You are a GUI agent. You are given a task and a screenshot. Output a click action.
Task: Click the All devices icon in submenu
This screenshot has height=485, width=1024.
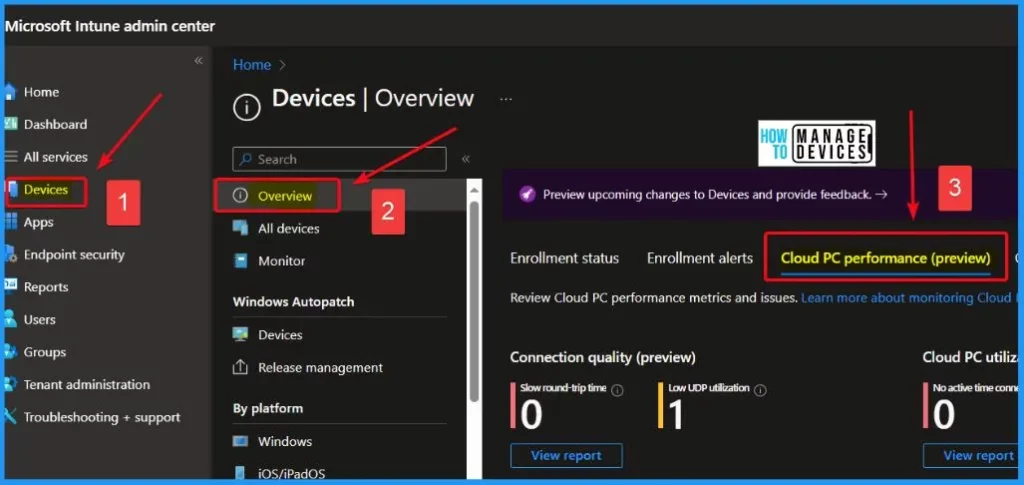(240, 228)
